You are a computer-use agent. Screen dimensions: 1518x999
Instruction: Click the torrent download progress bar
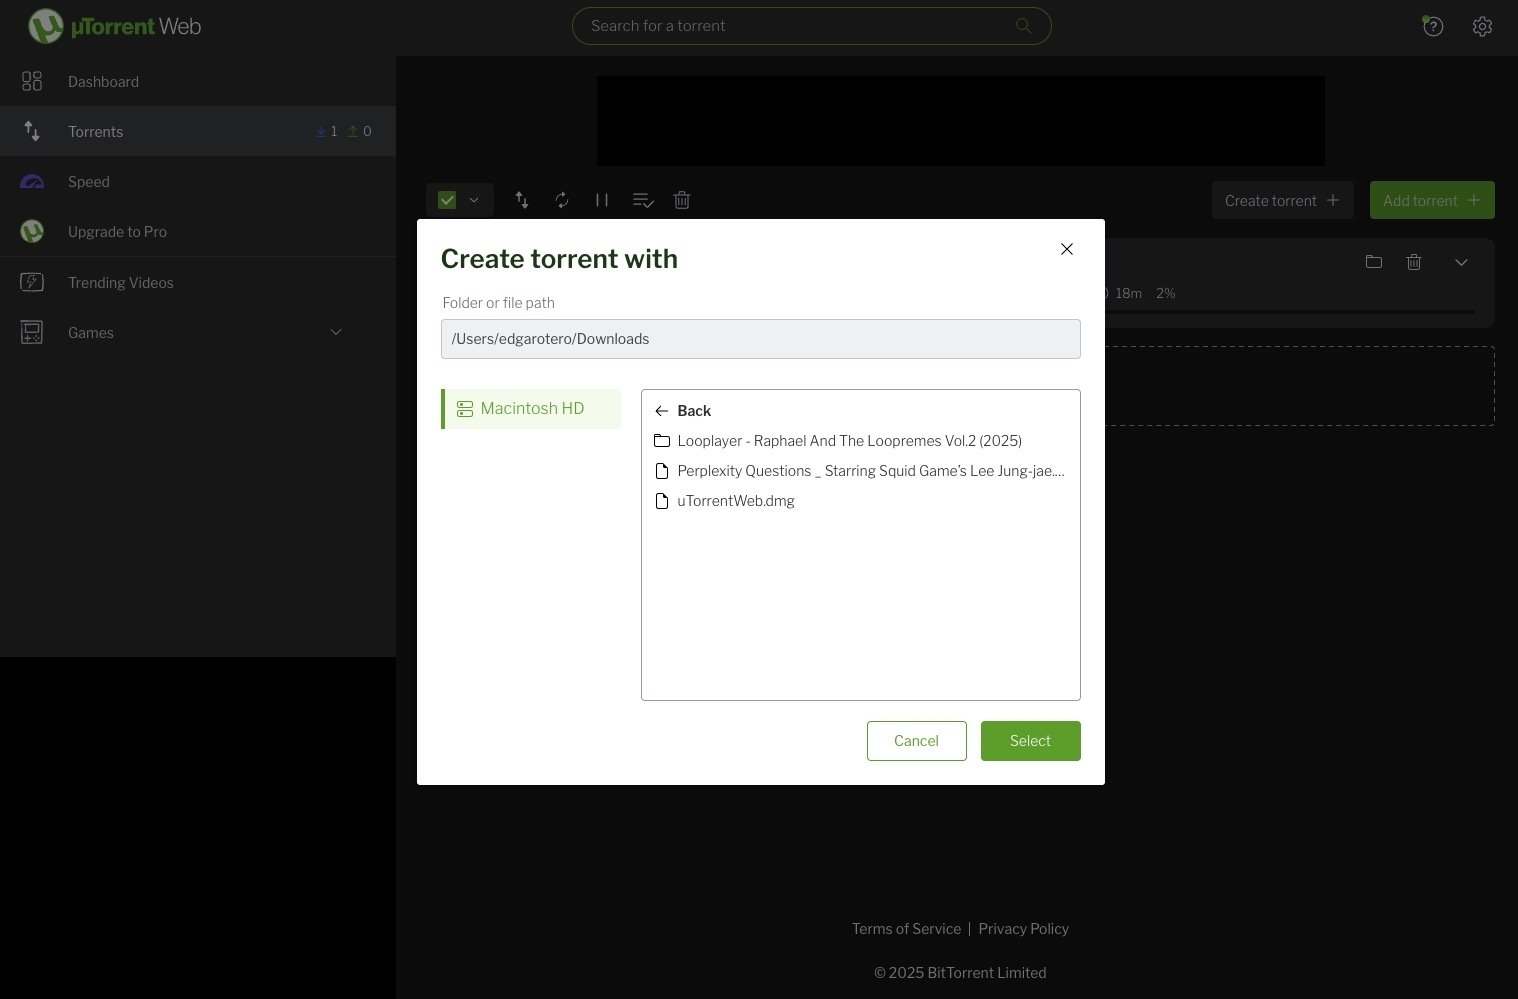tap(1290, 312)
